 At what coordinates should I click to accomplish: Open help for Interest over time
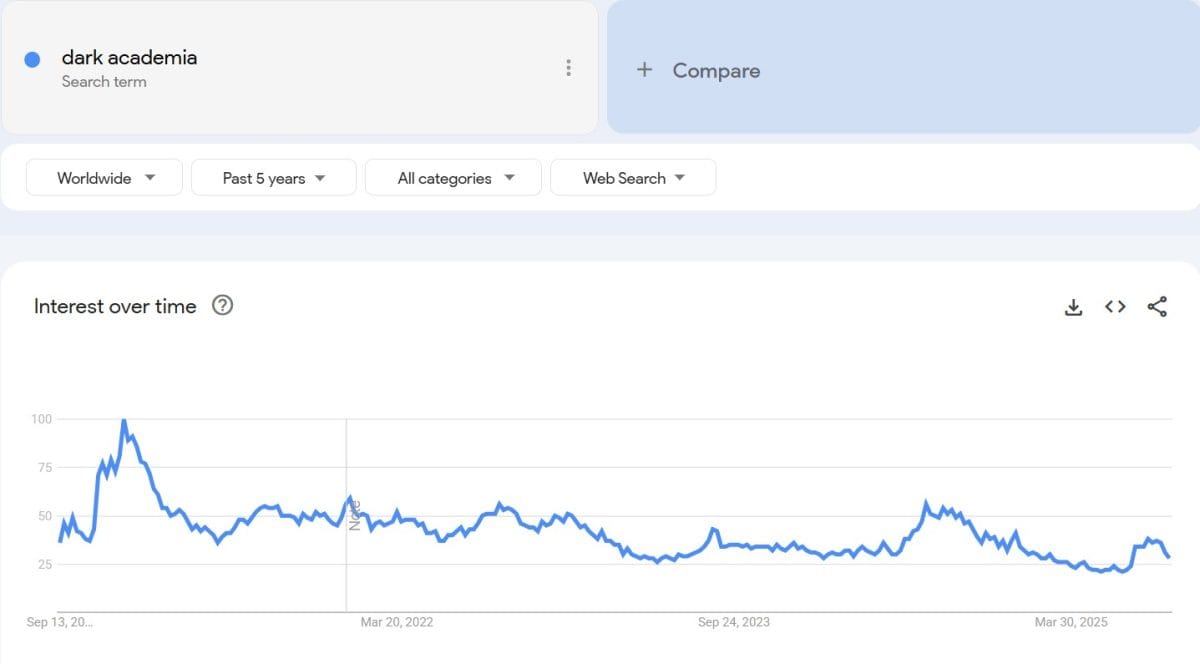pyautogui.click(x=223, y=306)
